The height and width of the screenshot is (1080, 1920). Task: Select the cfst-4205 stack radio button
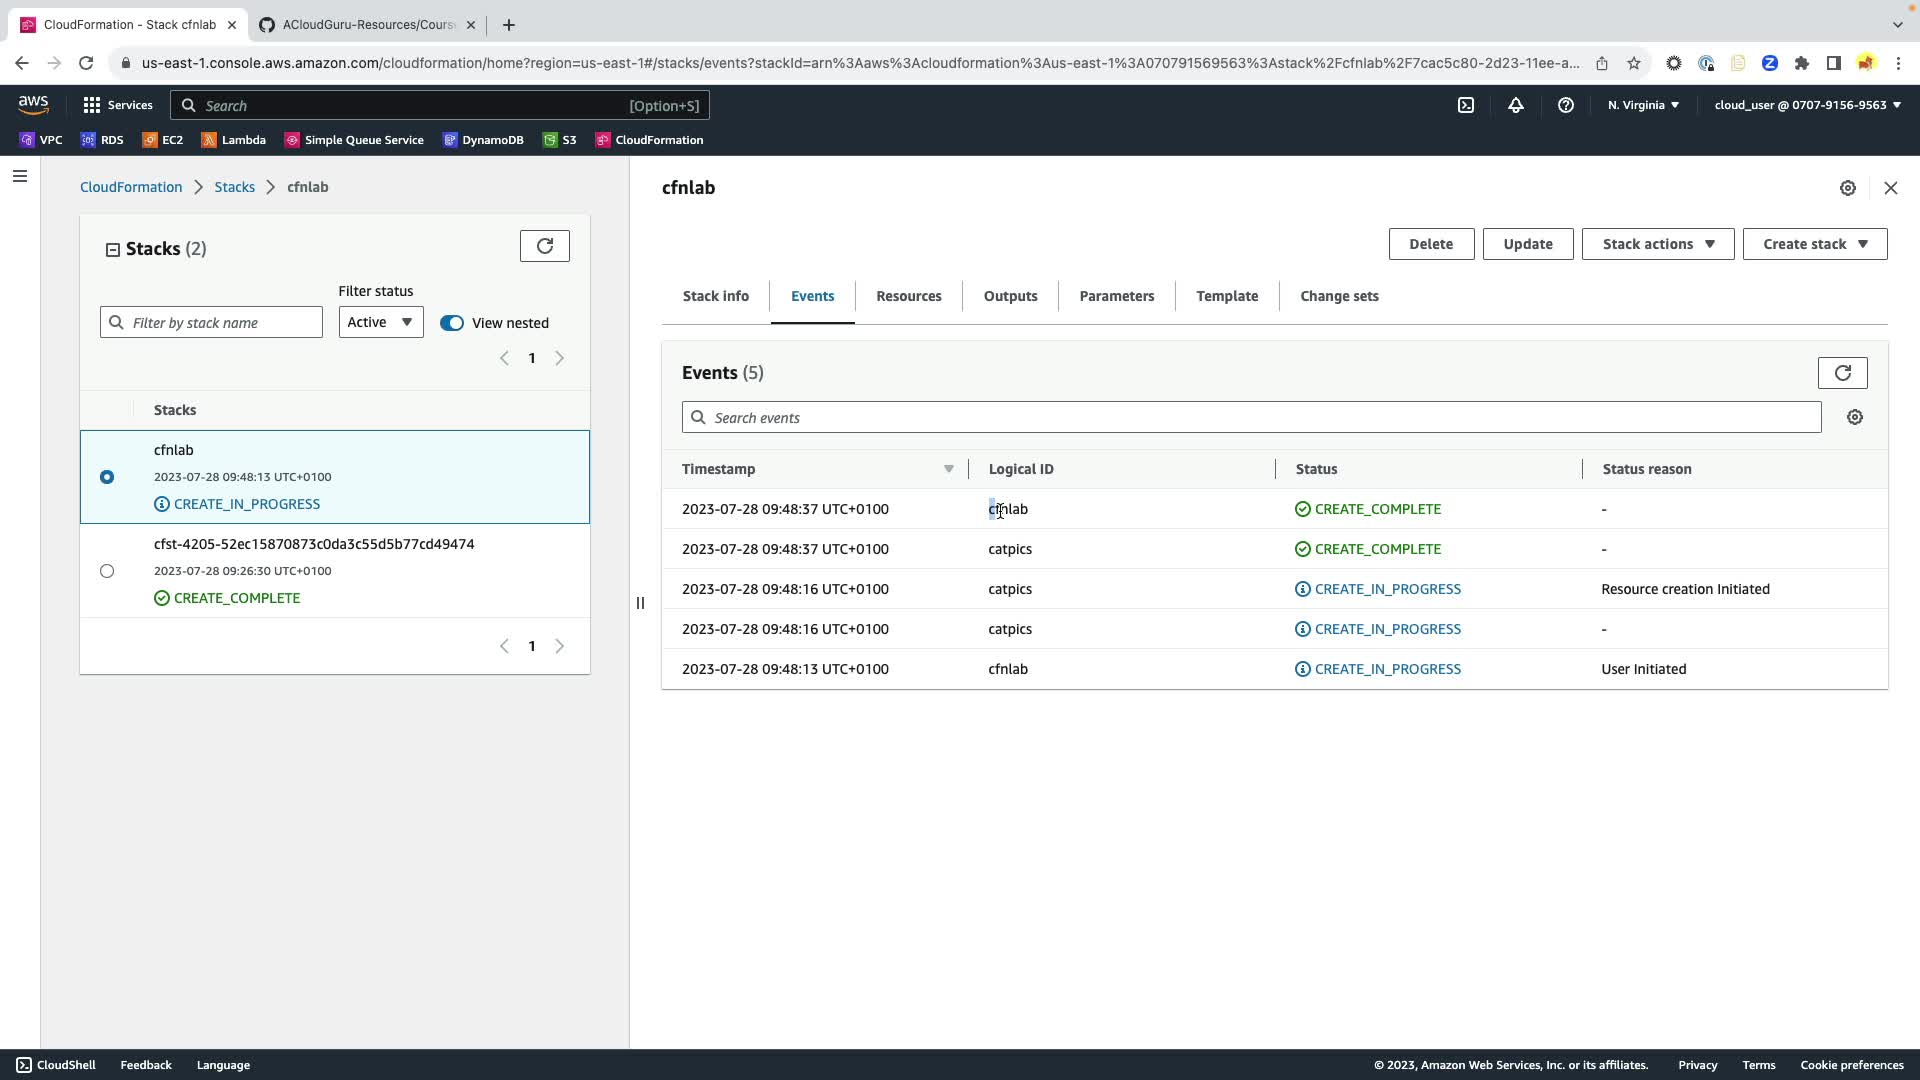[107, 571]
